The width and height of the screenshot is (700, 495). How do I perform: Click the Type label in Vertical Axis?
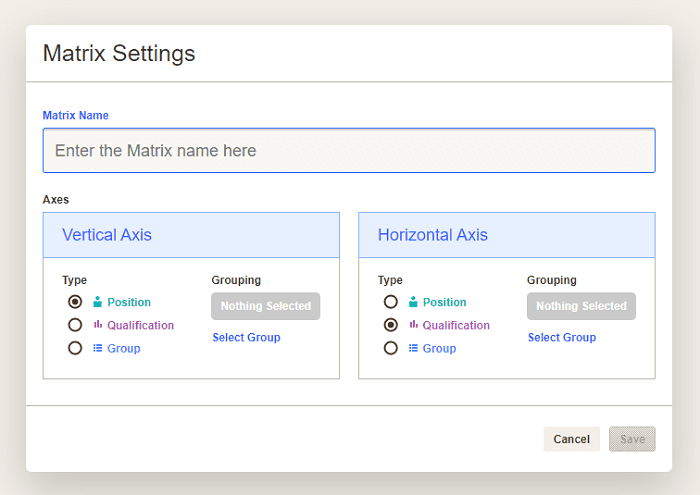pyautogui.click(x=75, y=280)
